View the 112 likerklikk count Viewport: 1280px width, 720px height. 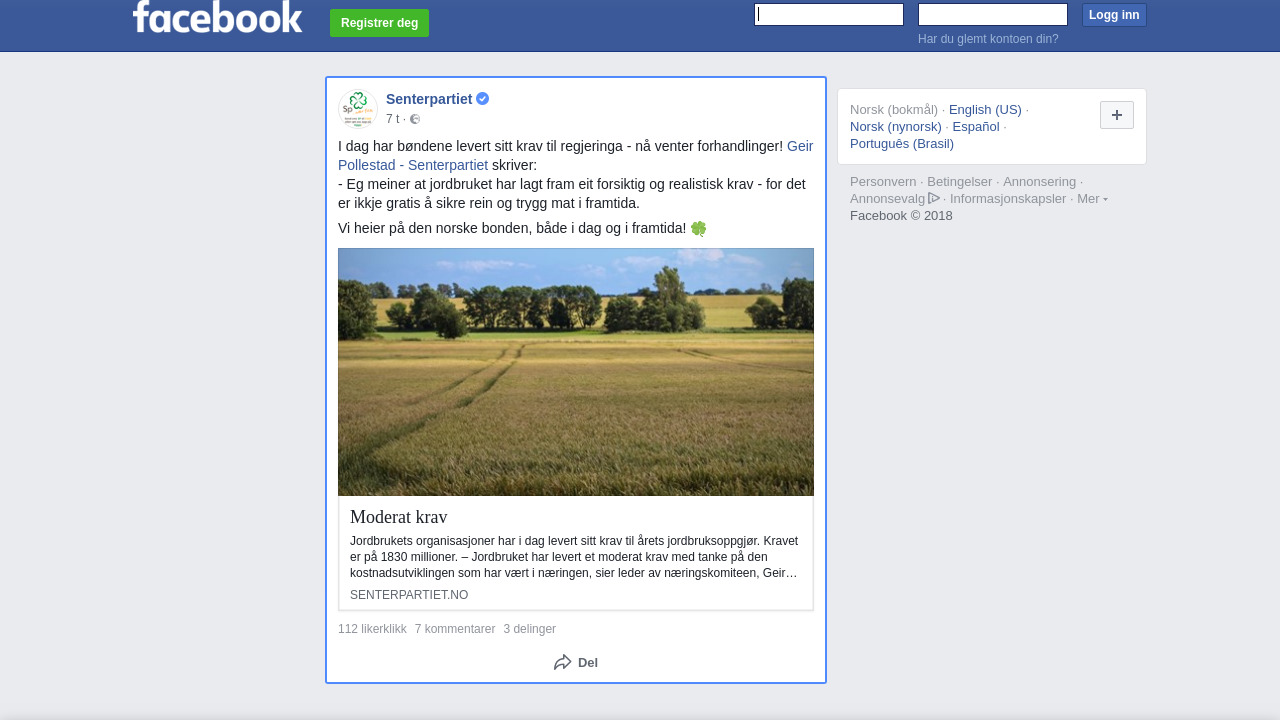tap(372, 629)
